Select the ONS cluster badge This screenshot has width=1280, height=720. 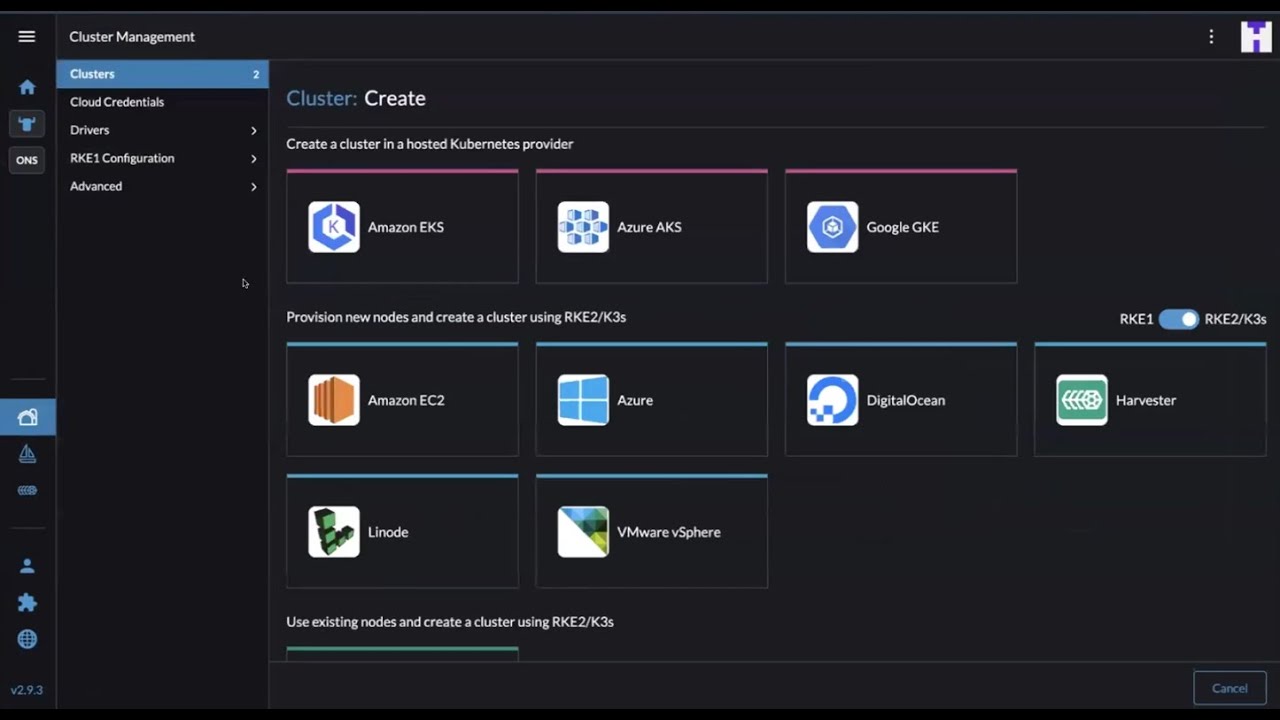click(27, 160)
